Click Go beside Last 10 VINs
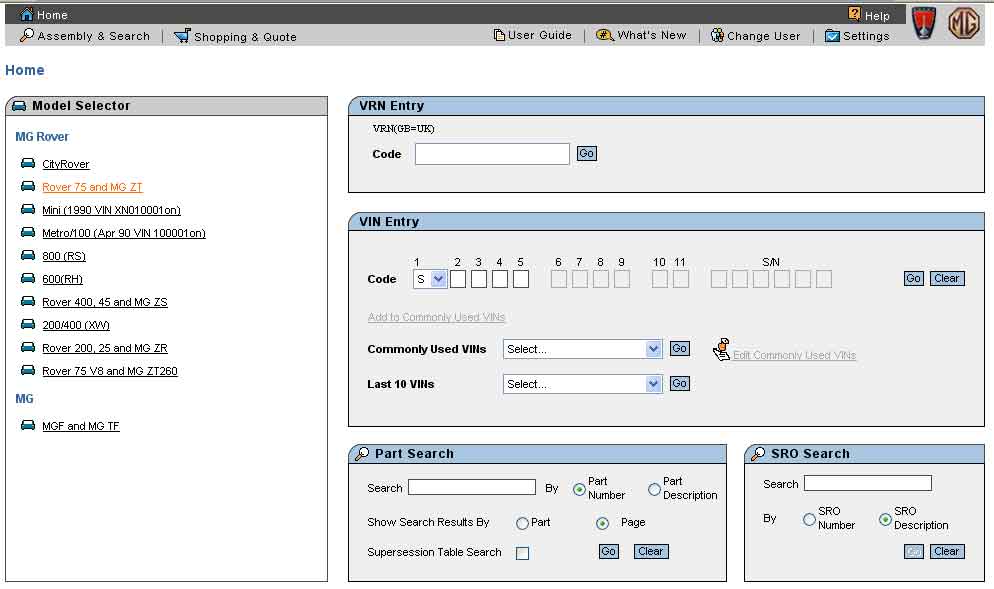This screenshot has height=589, width=994. (680, 383)
